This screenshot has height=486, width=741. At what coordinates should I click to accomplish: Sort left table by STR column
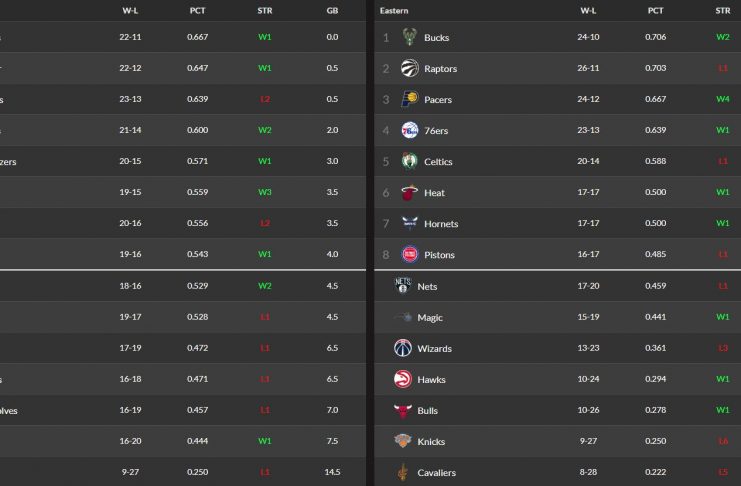[x=264, y=10]
